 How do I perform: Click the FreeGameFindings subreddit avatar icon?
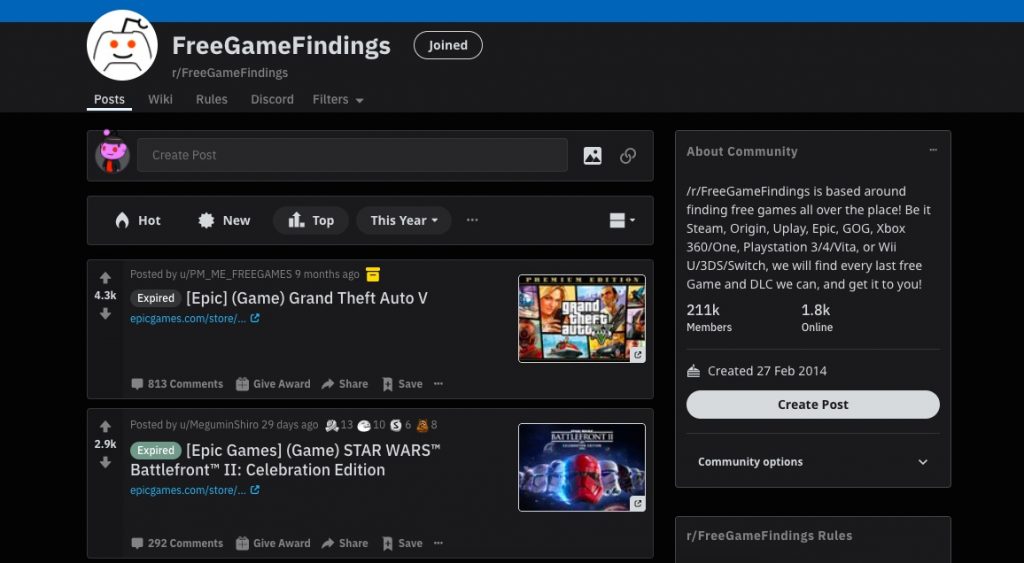click(122, 45)
